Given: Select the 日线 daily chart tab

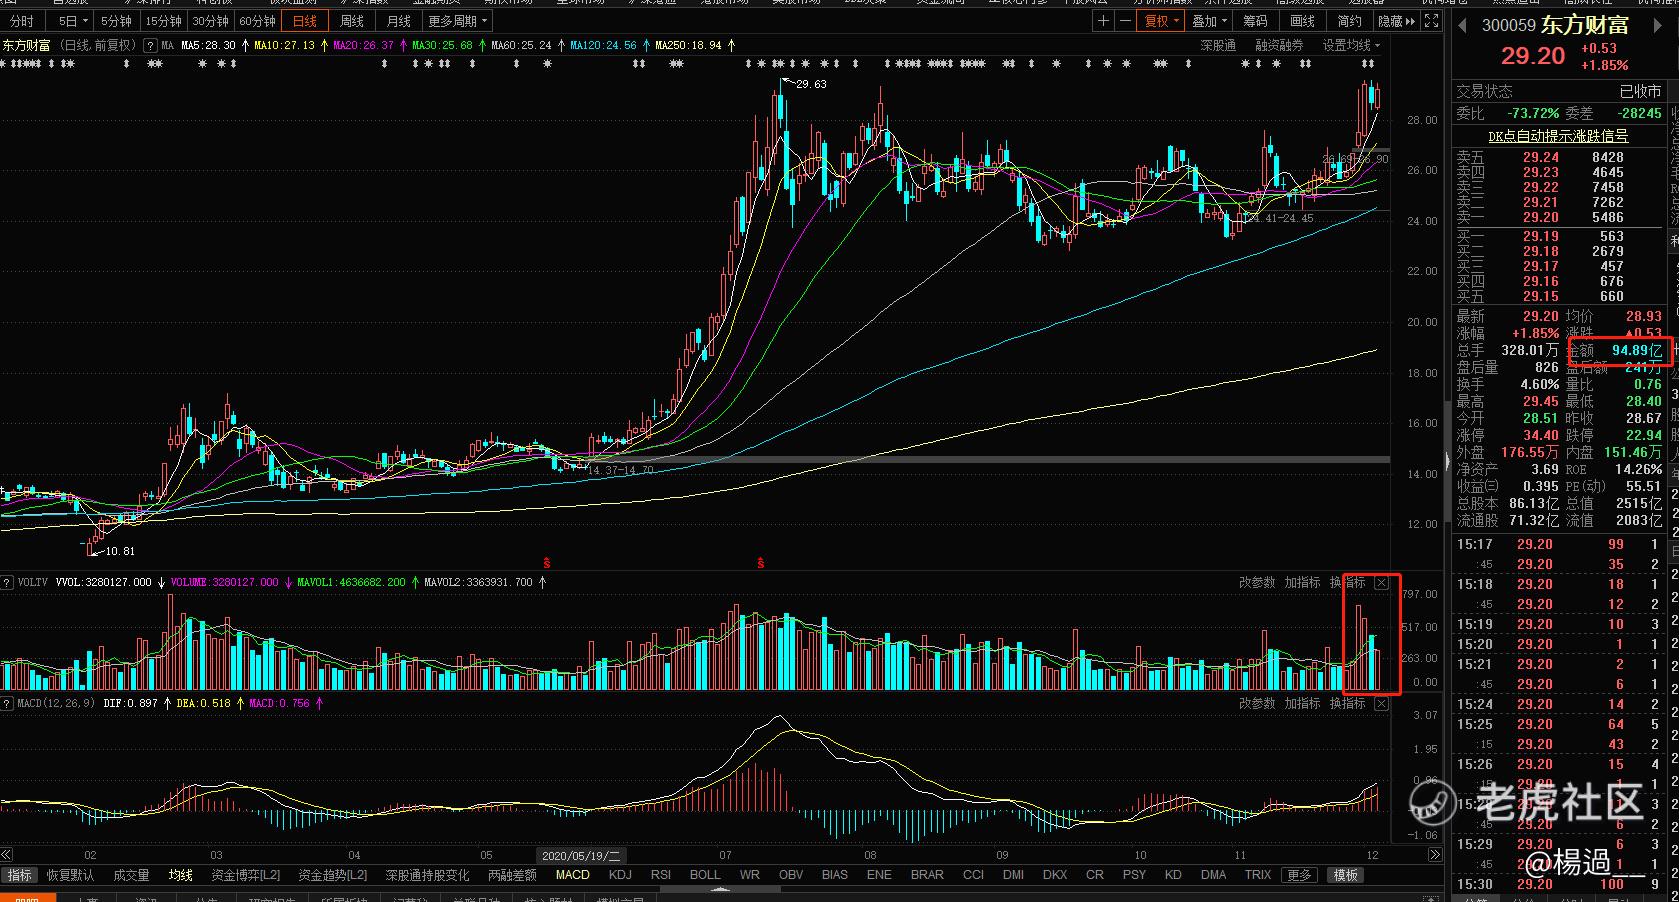Looking at the screenshot, I should pos(305,21).
